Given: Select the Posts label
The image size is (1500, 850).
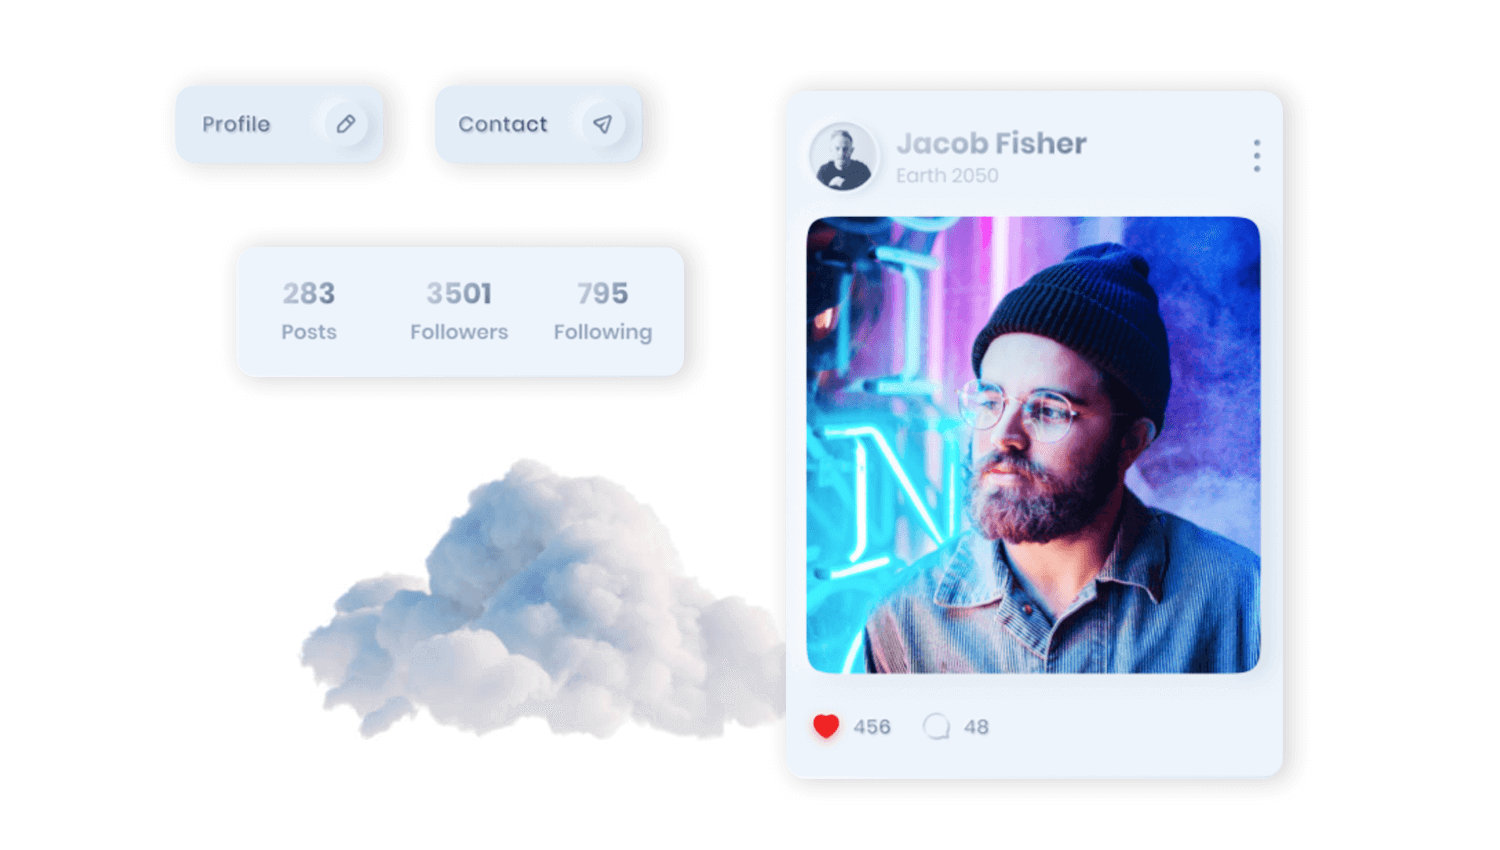Looking at the screenshot, I should 308,332.
